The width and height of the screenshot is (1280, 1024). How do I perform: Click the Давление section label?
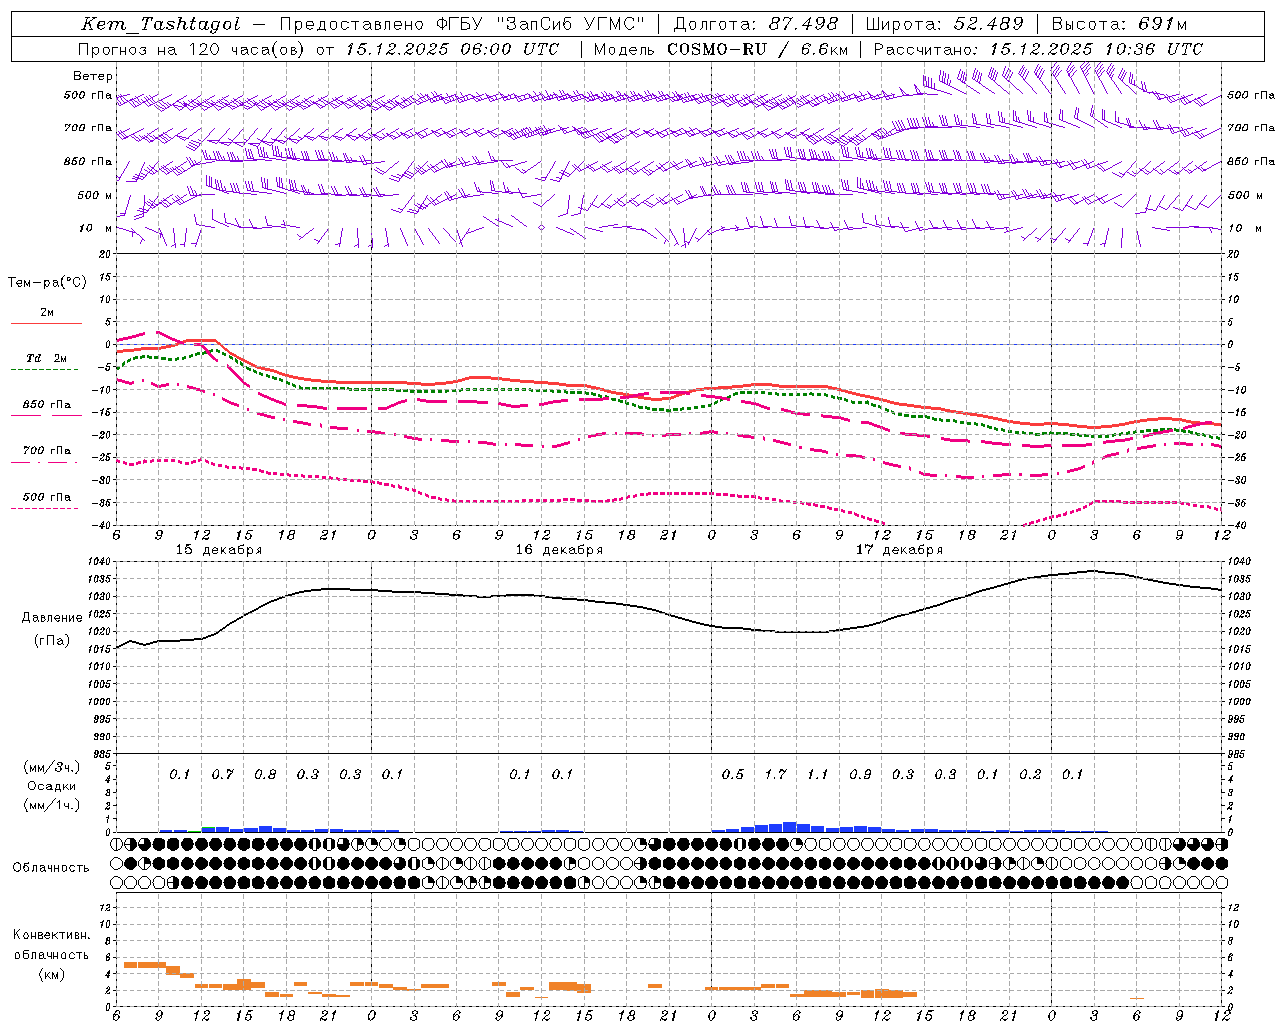[52, 618]
